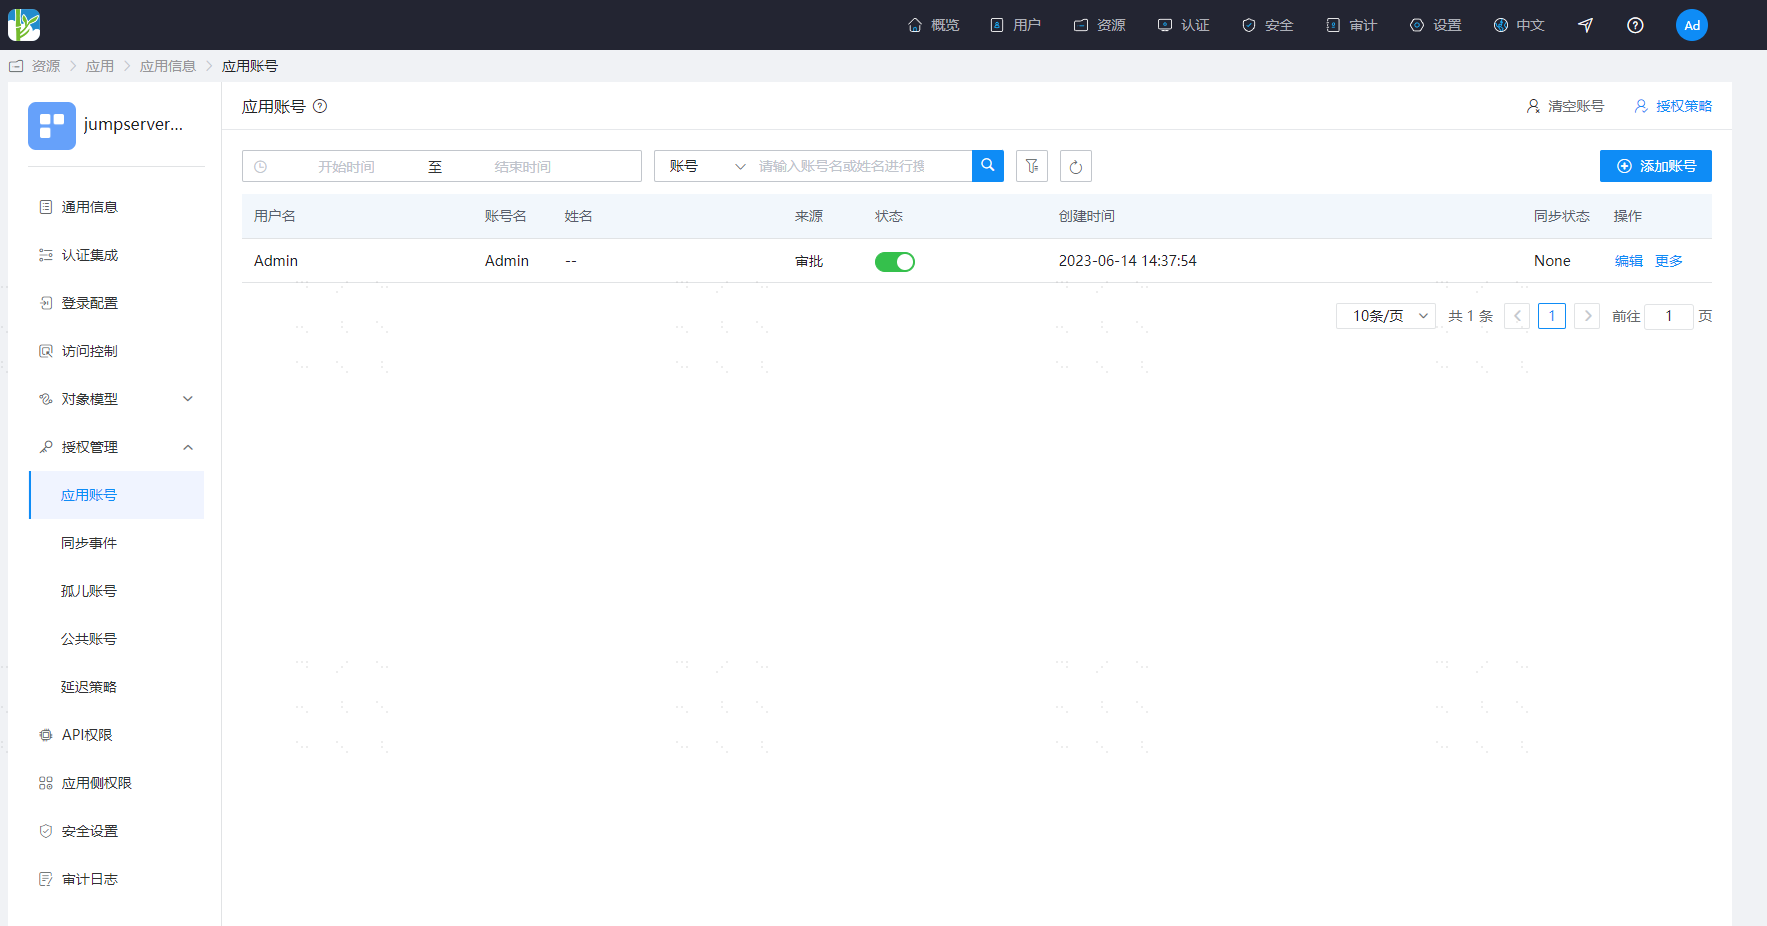The width and height of the screenshot is (1767, 926).
Task: Open the 账号 search type dropdown
Action: click(x=707, y=166)
